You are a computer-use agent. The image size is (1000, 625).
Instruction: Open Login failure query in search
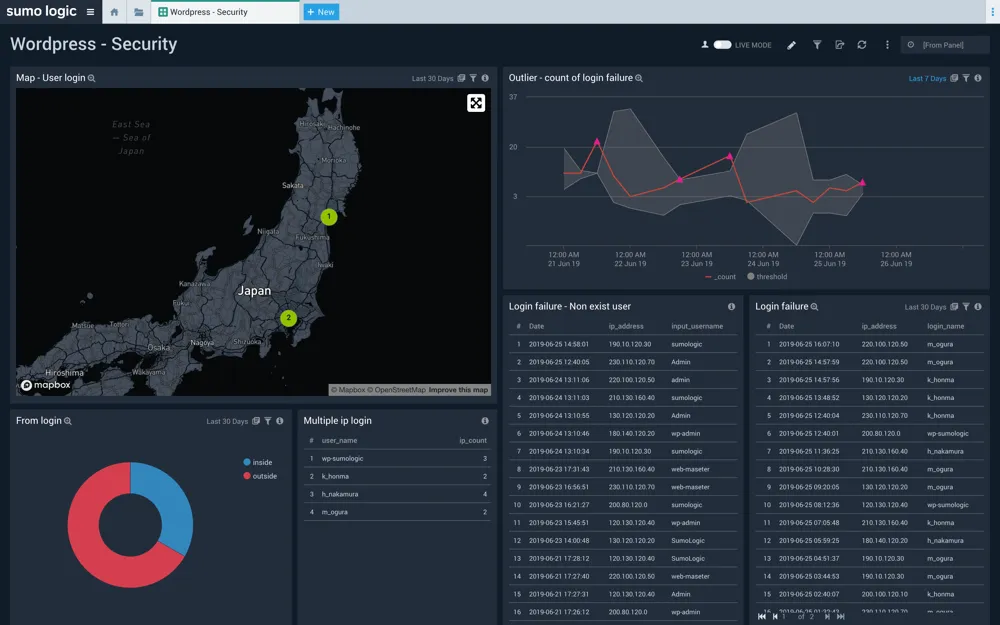(814, 307)
